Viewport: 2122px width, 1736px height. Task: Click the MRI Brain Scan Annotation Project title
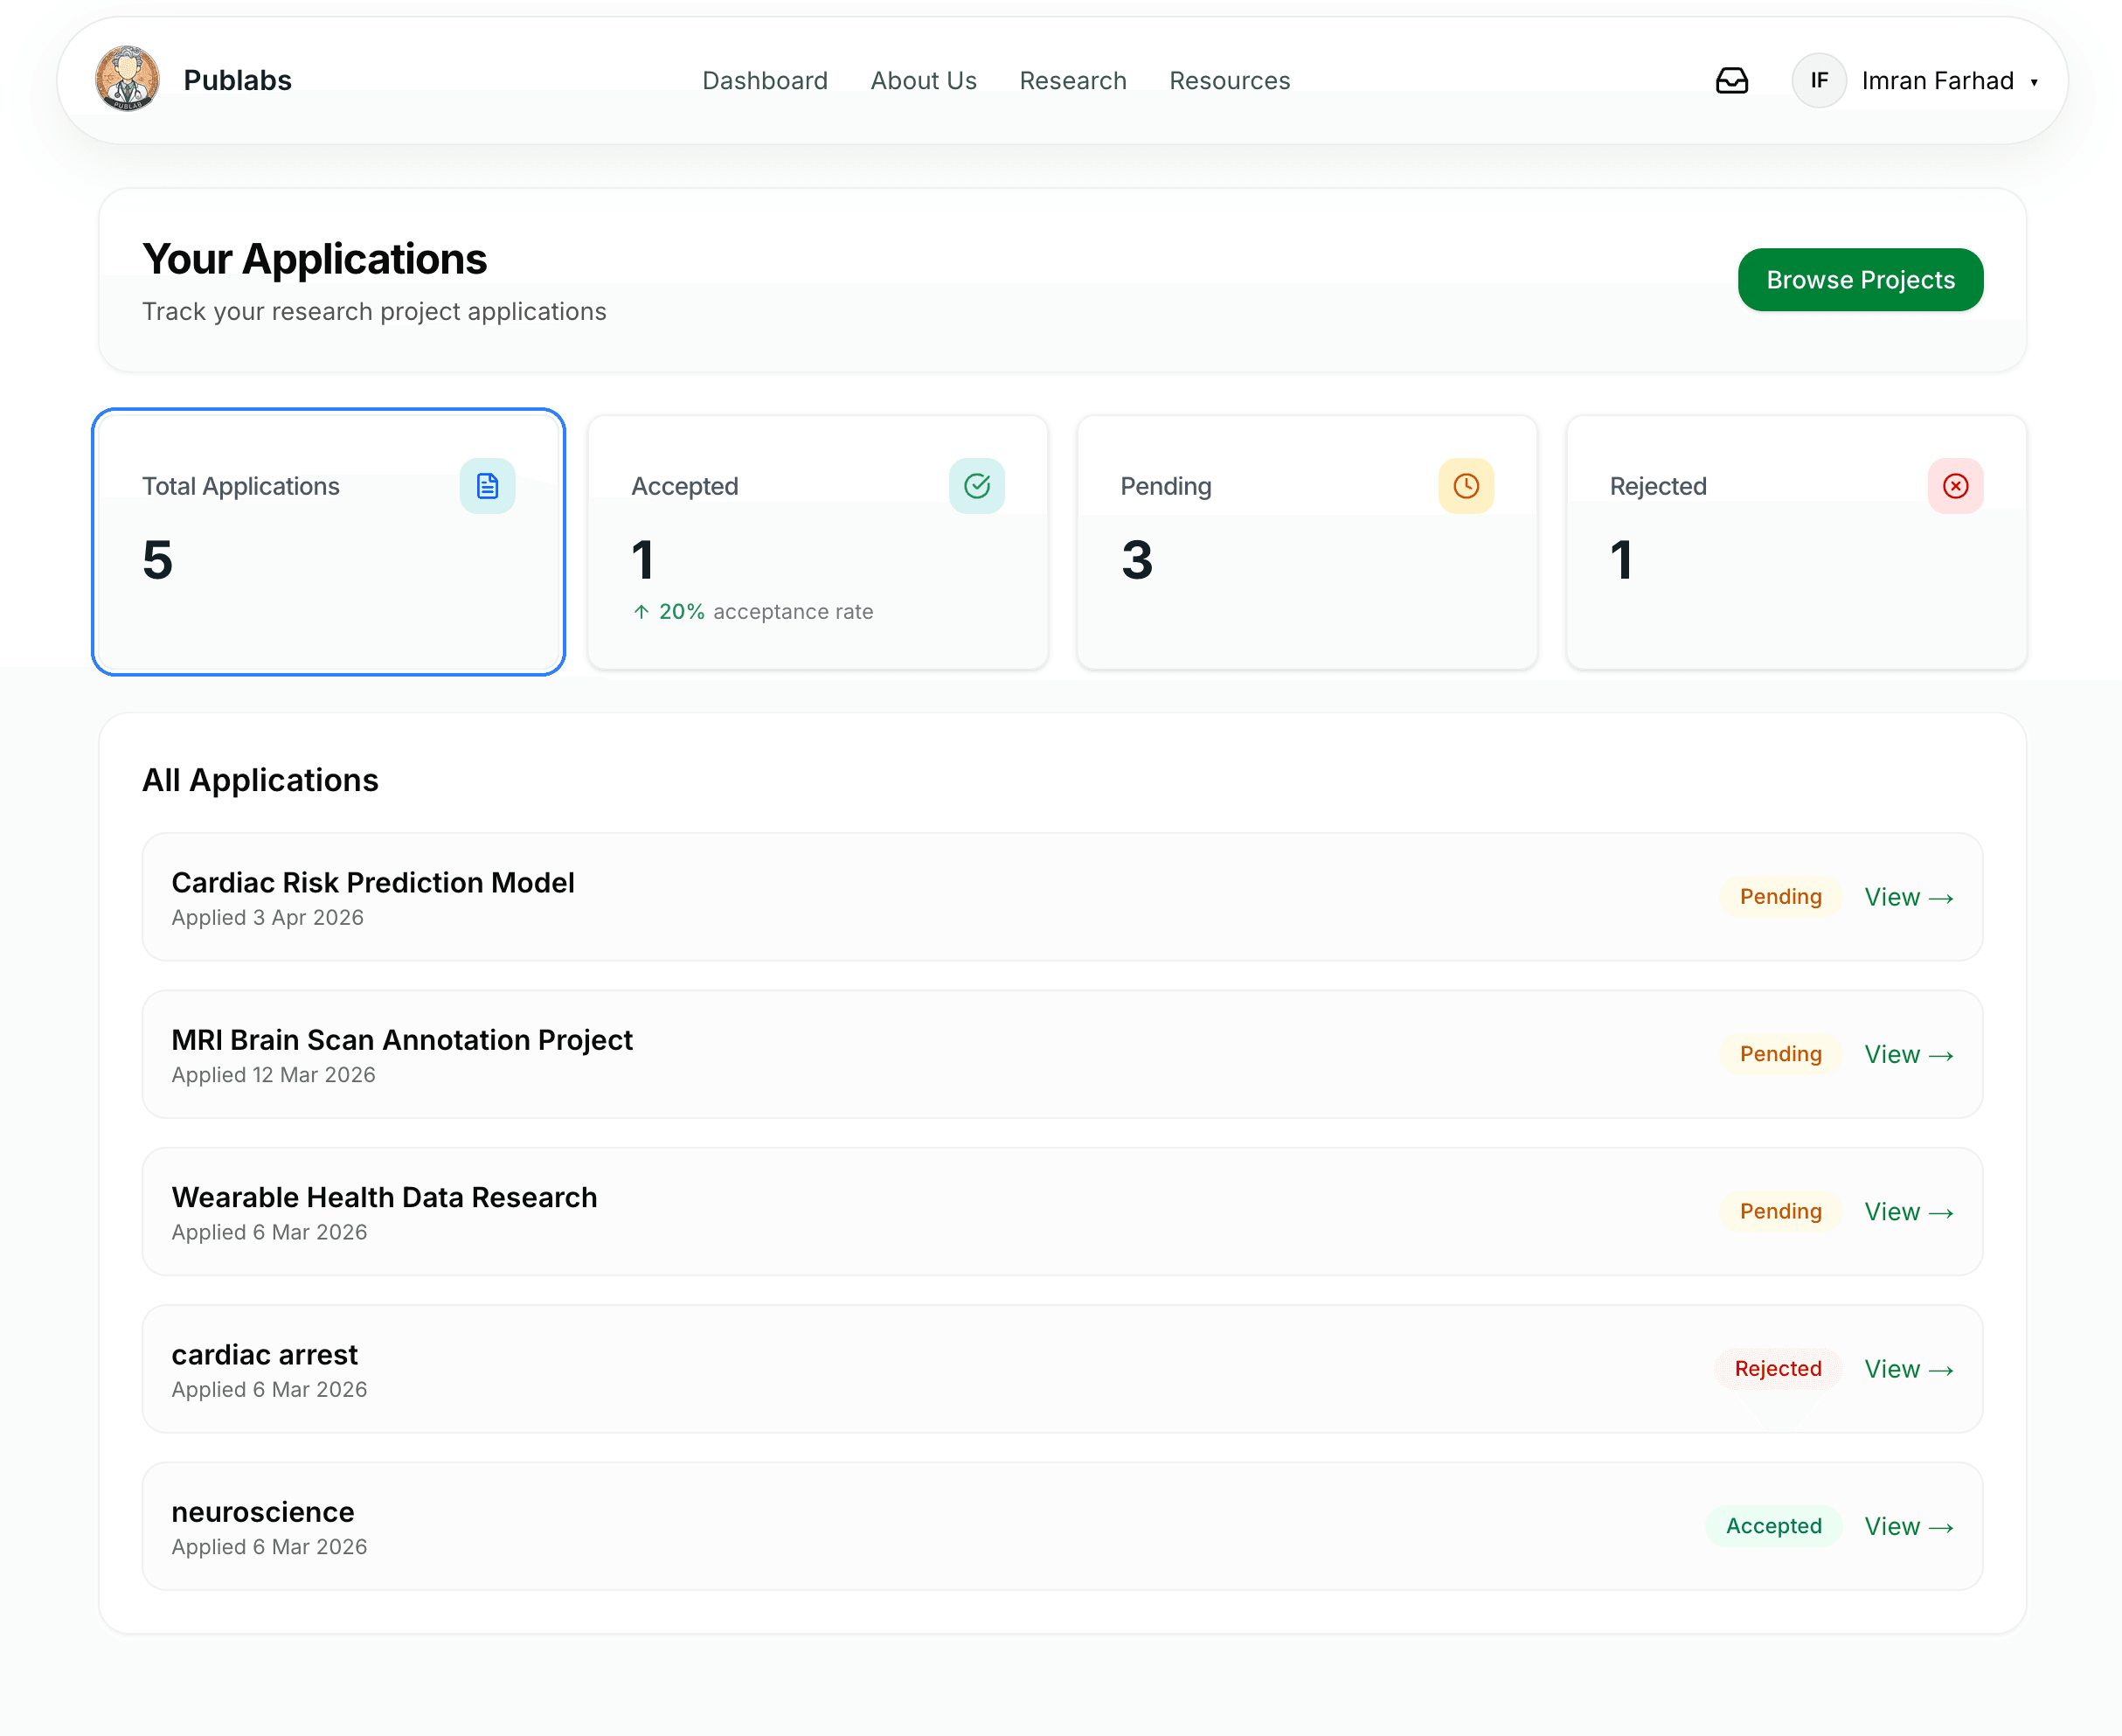coord(401,1040)
